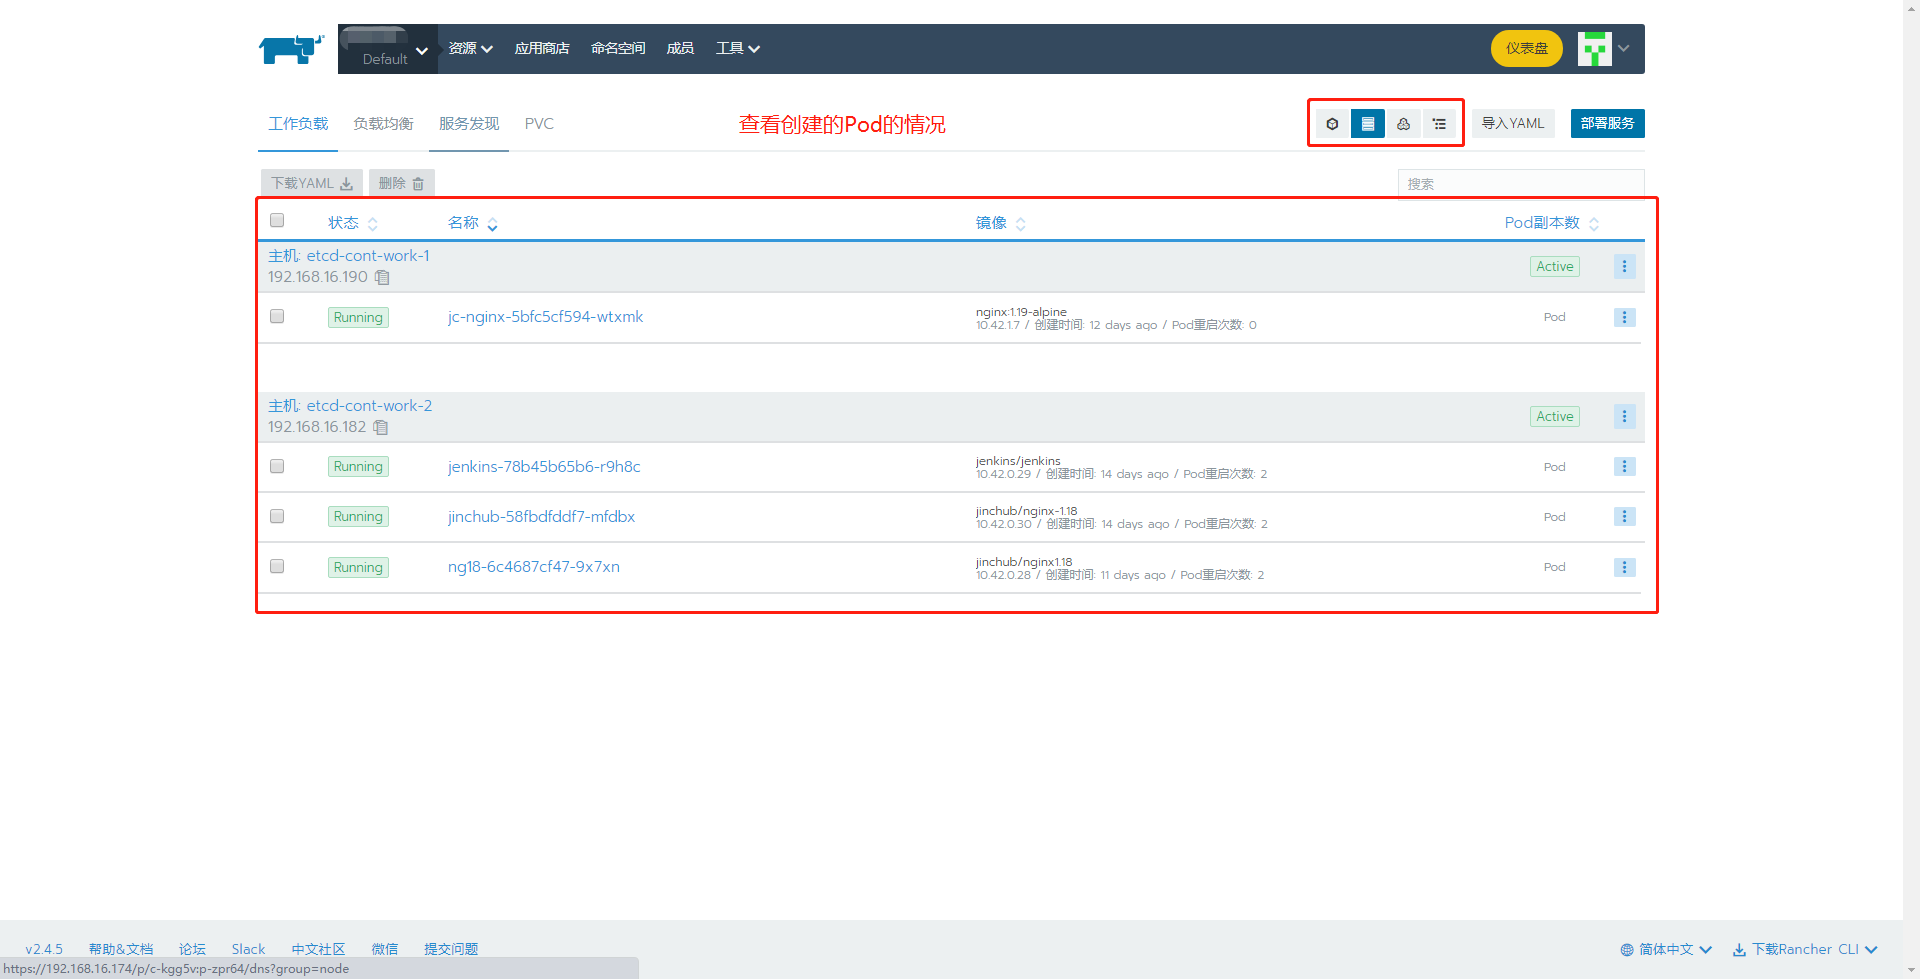Switch to the PVC tab
Image resolution: width=1920 pixels, height=979 pixels.
click(539, 124)
